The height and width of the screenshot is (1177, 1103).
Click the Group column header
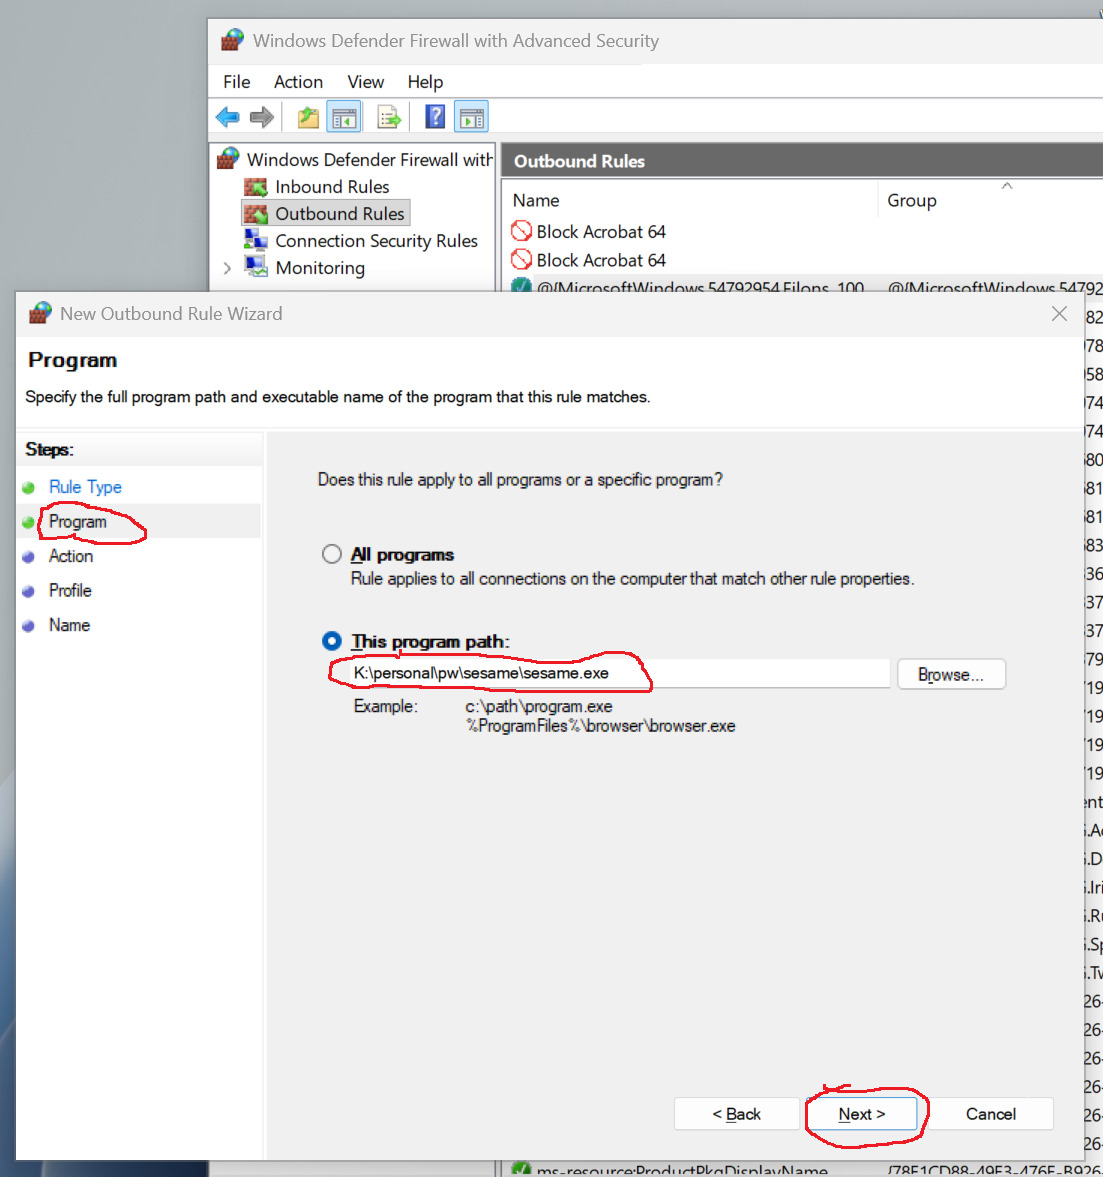tap(912, 200)
